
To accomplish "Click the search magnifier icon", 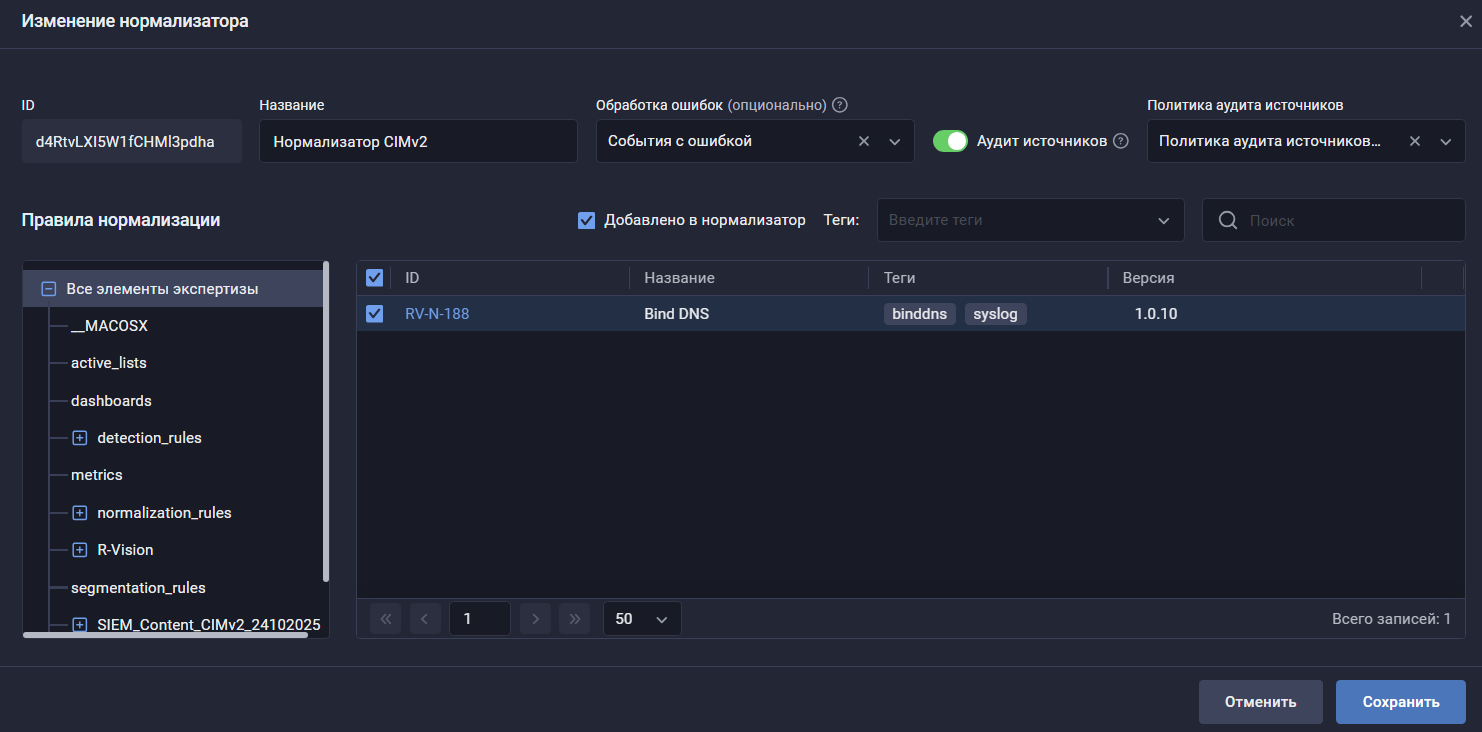I will (1228, 220).
